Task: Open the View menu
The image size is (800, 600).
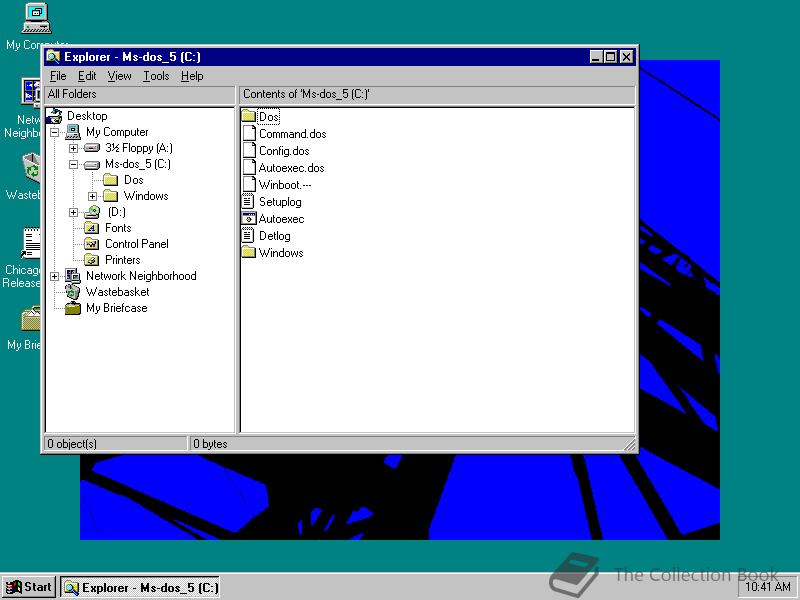Action: [119, 76]
